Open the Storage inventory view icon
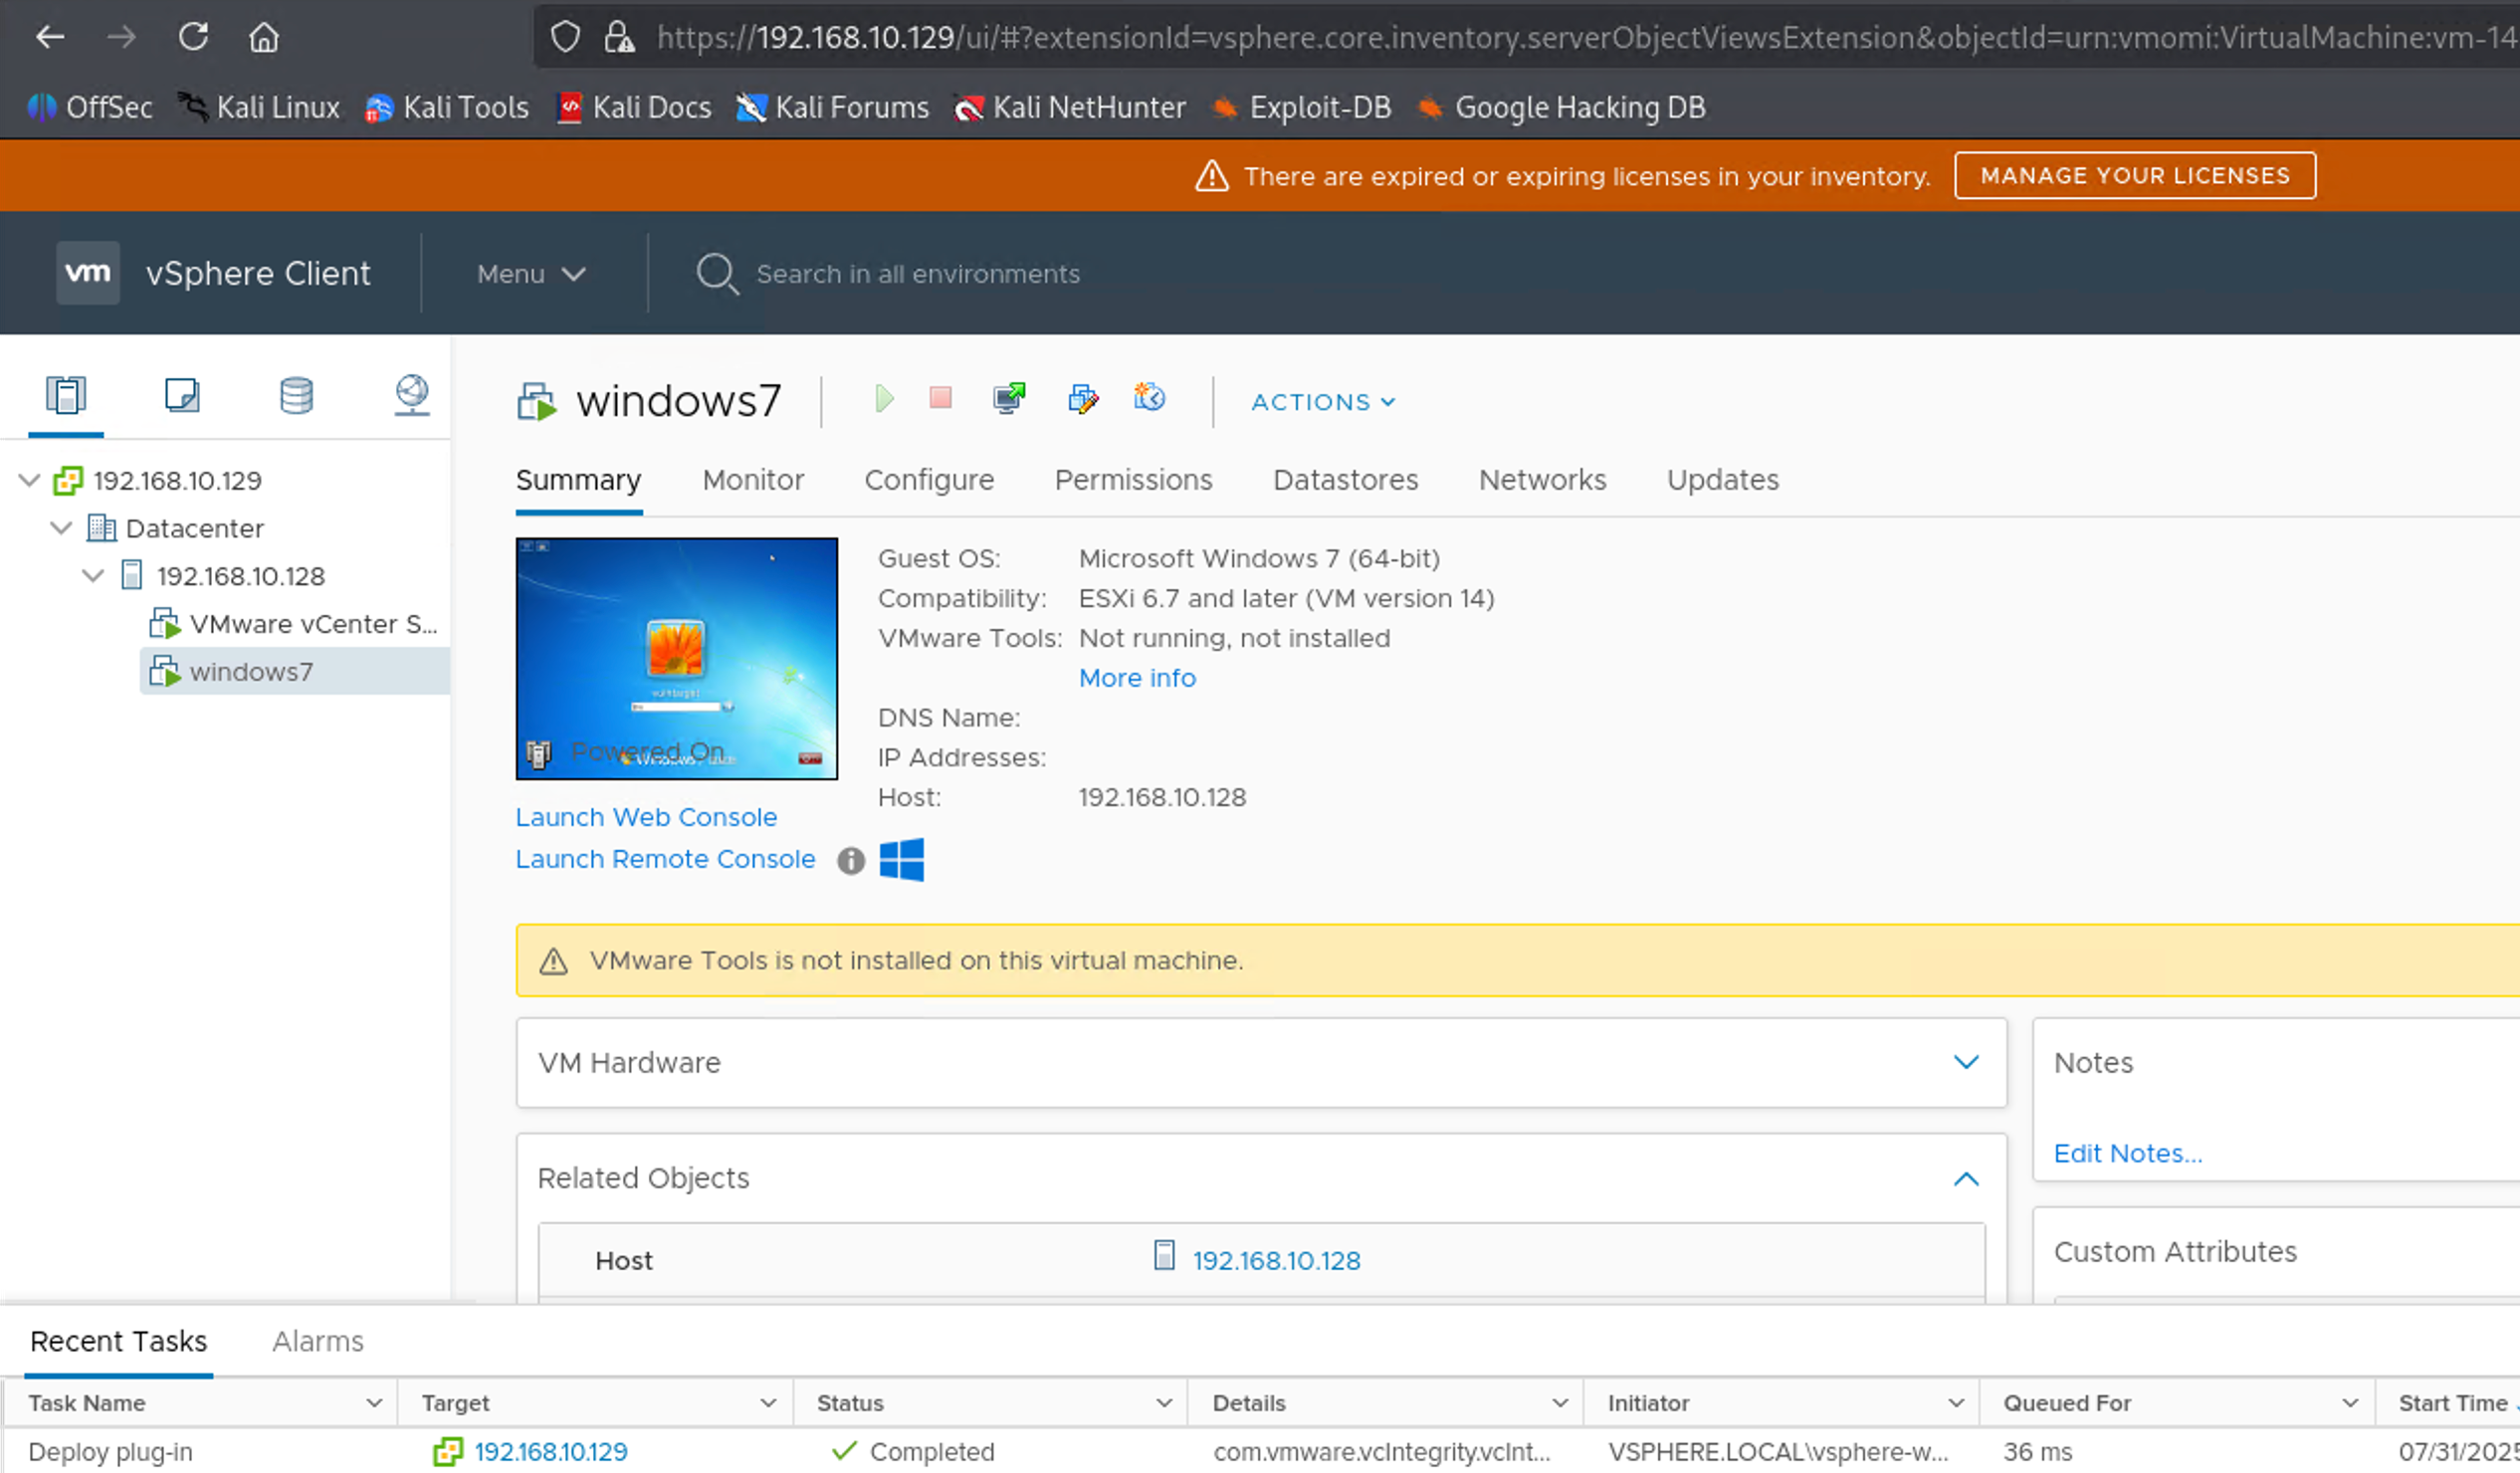This screenshot has width=2520, height=1473. (x=296, y=395)
